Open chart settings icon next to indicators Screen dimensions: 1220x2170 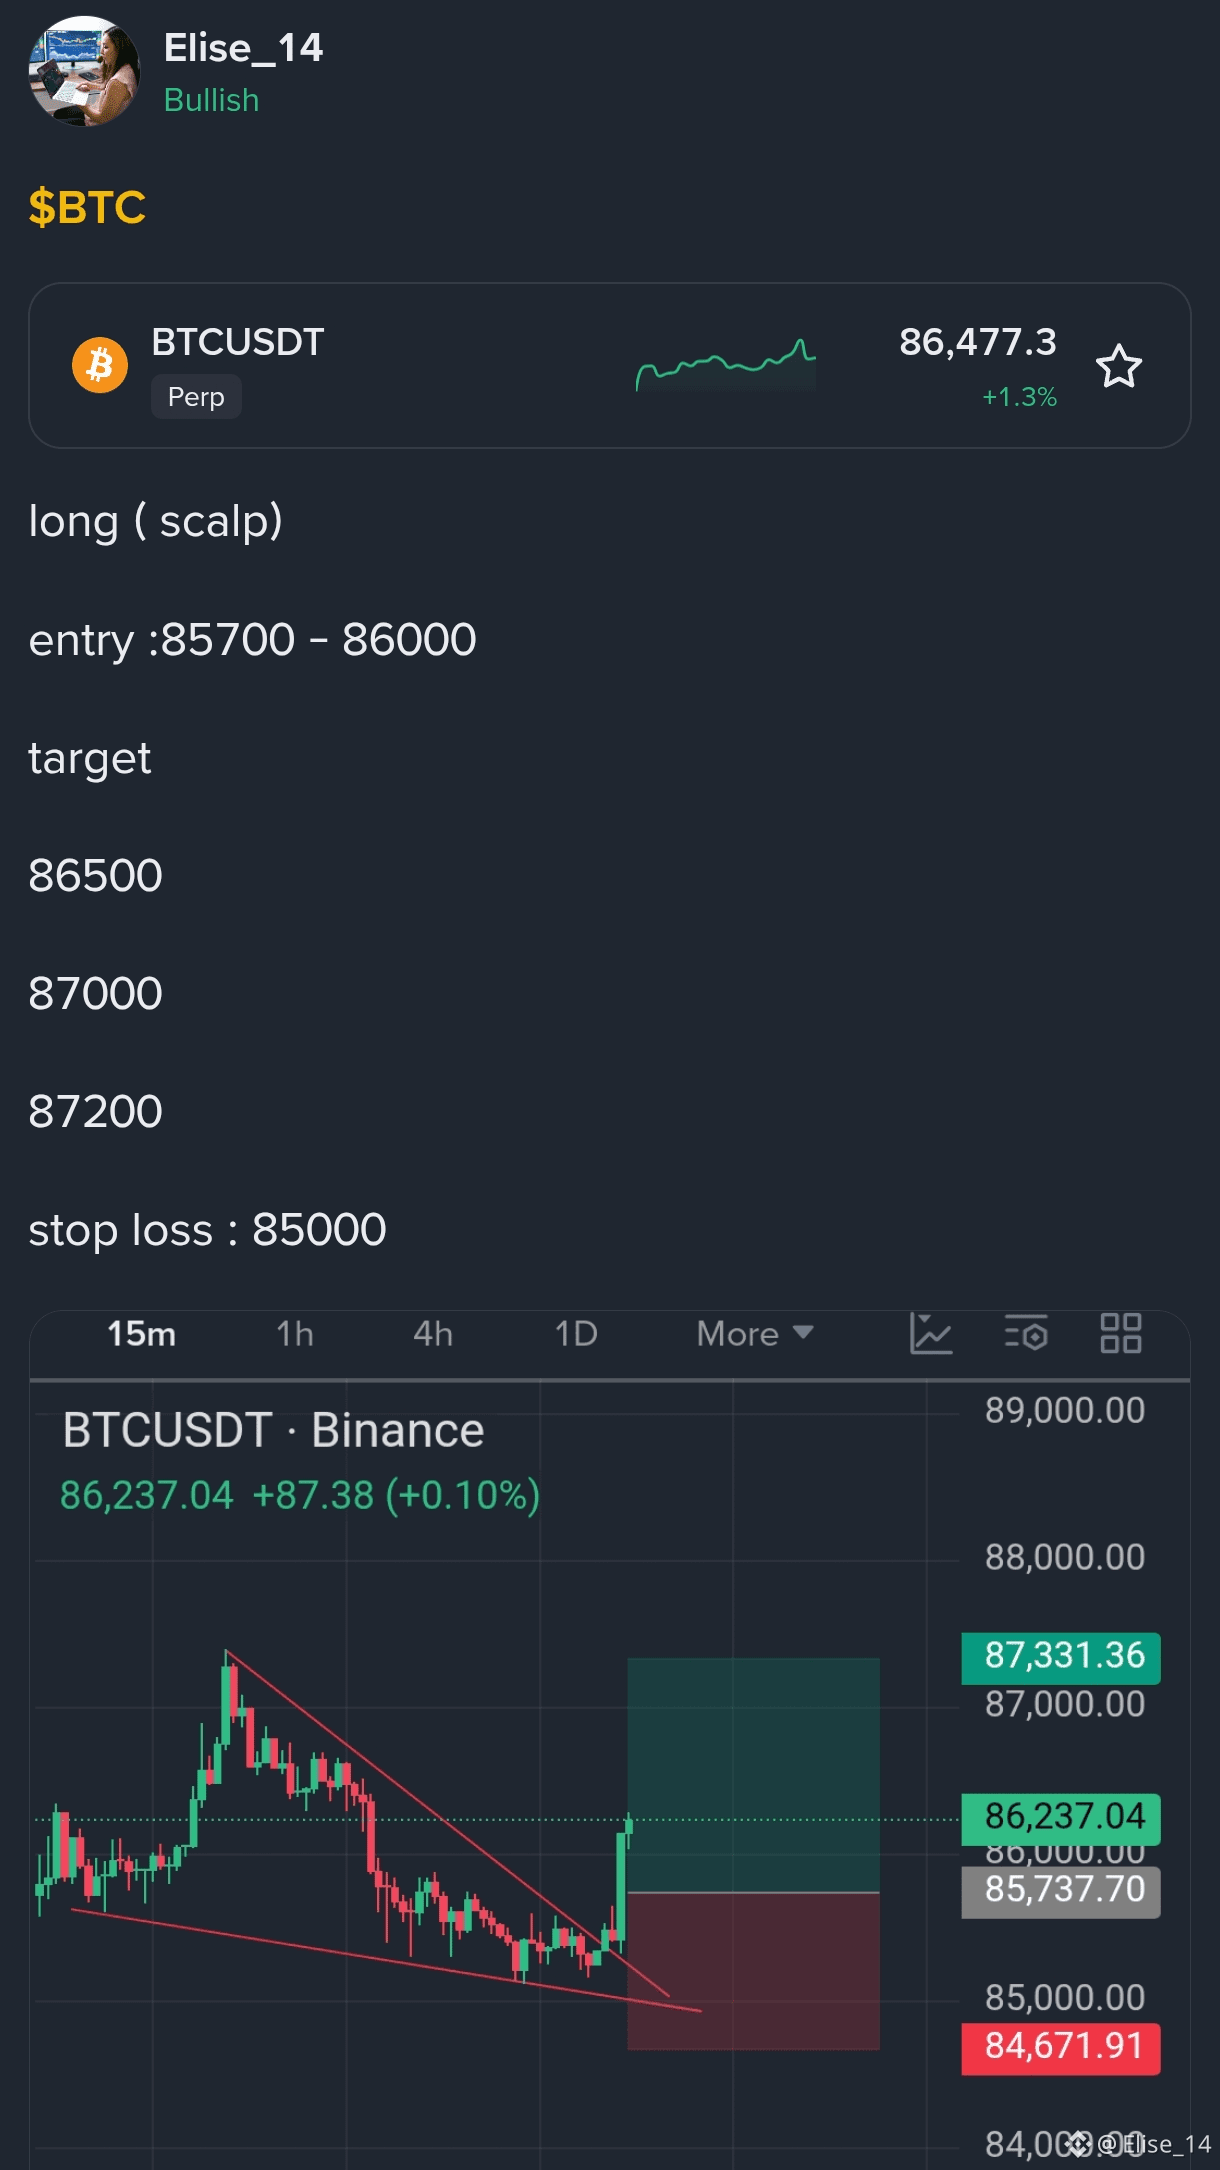(x=1026, y=1334)
